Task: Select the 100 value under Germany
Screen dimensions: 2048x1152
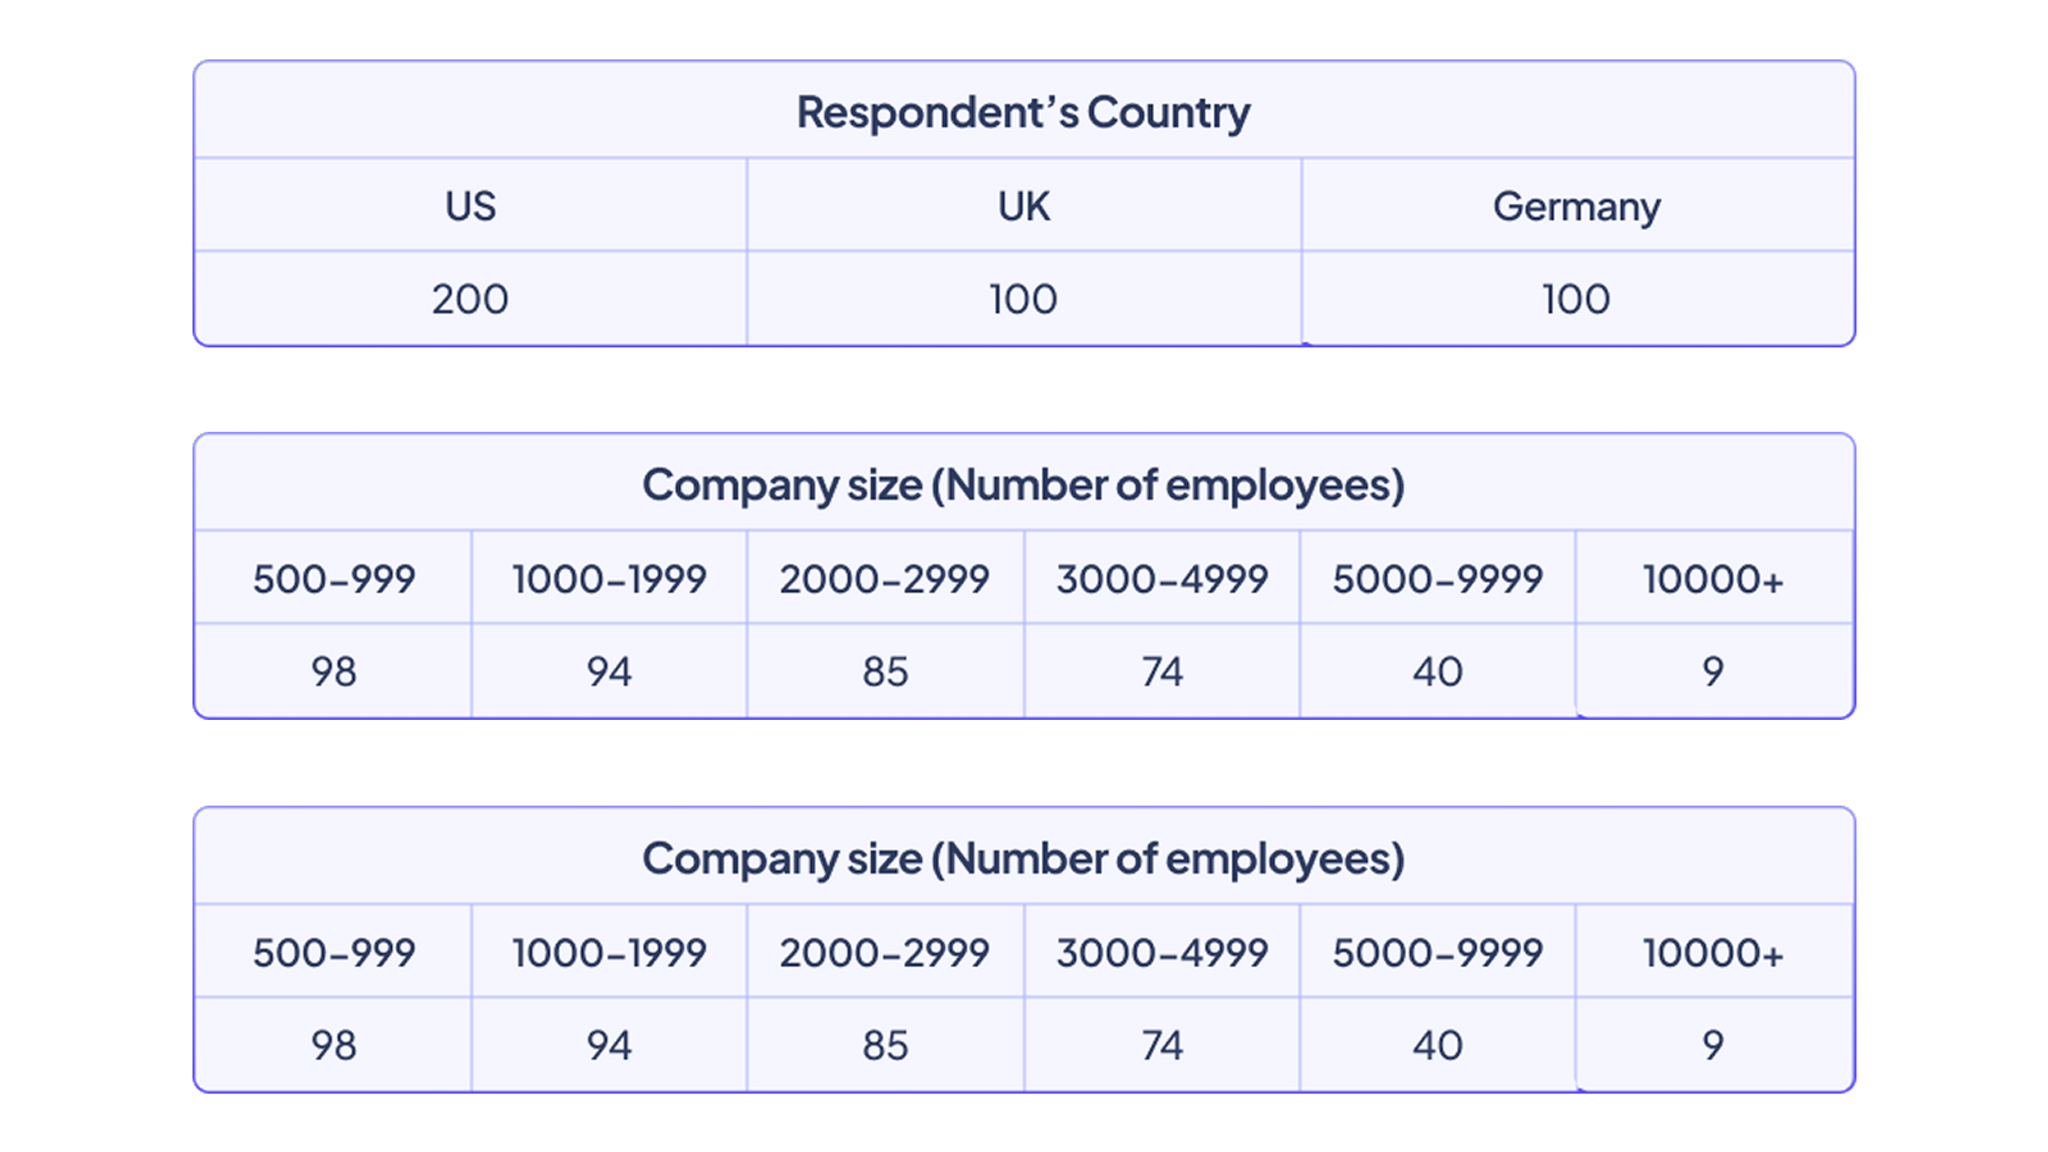Action: (x=1576, y=299)
